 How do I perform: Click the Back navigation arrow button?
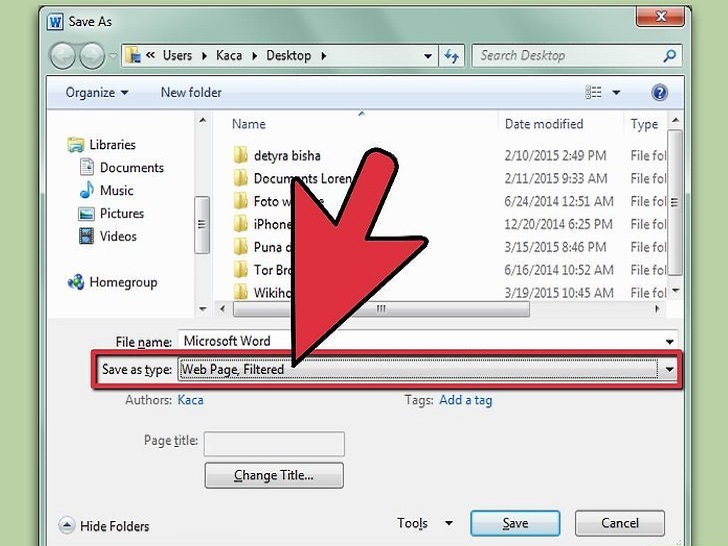point(63,56)
